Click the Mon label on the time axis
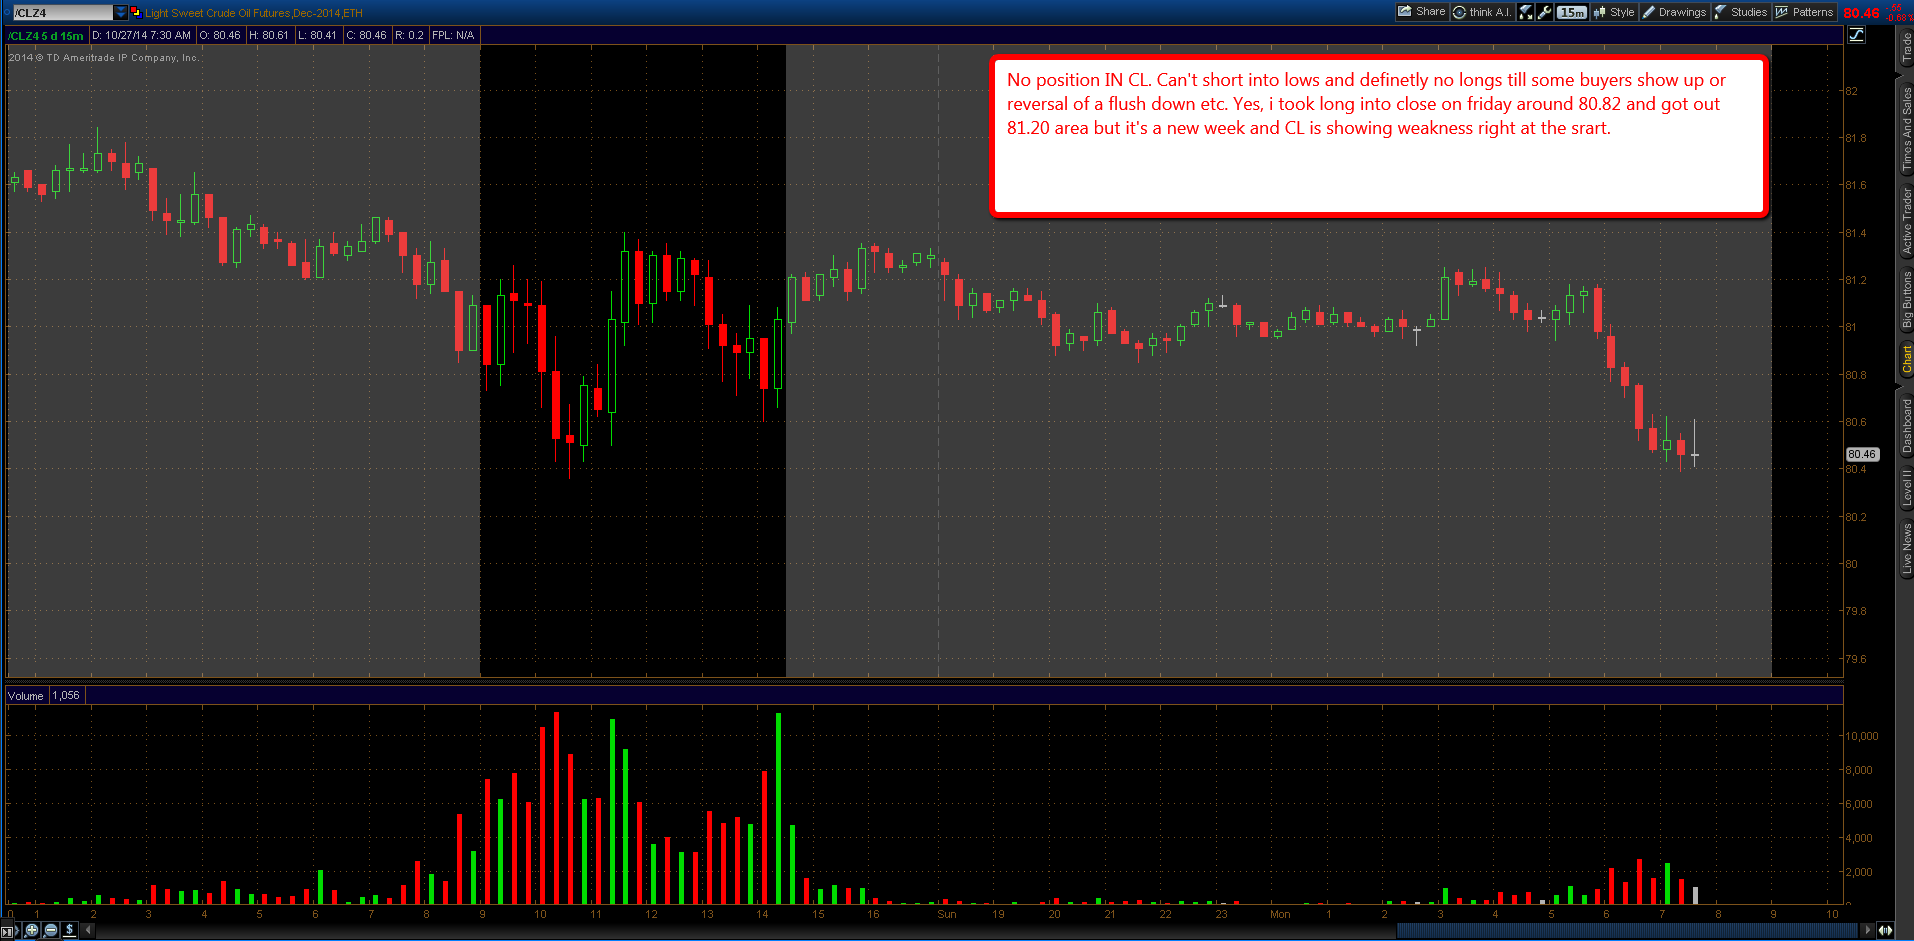 [1280, 914]
